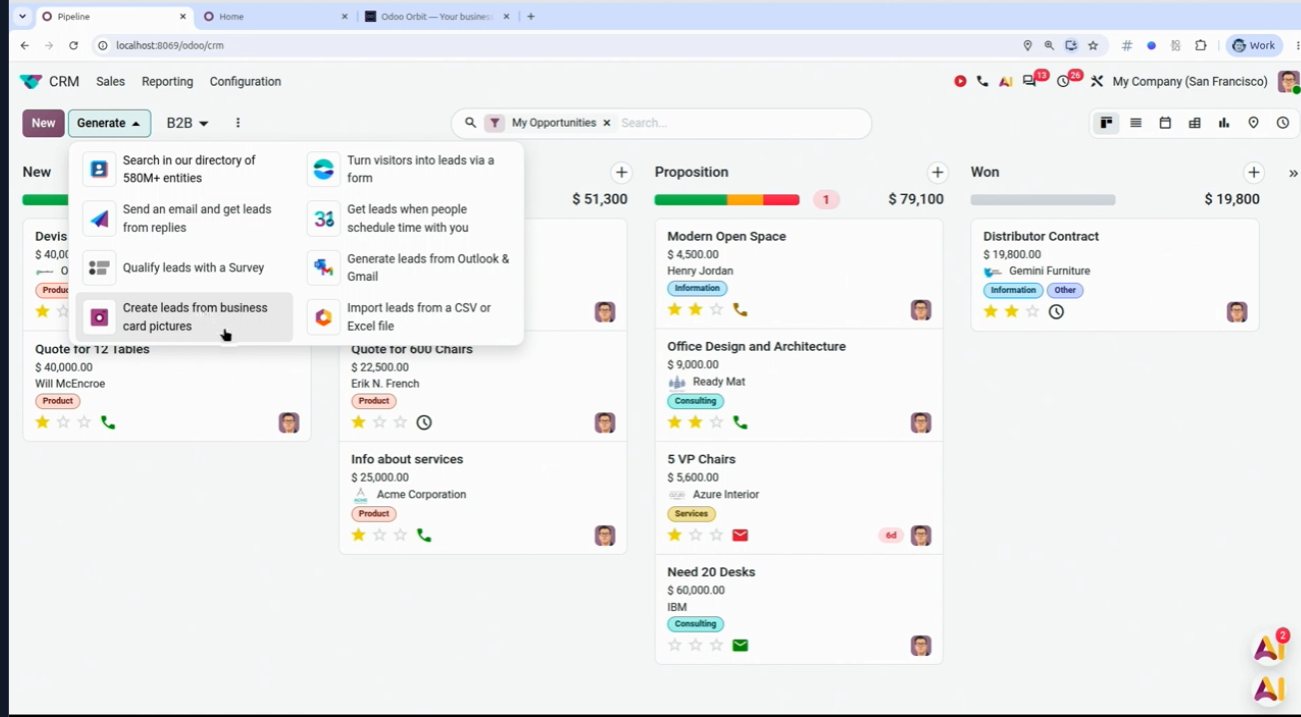
Task: Open the debug tools wrench icon
Action: [x=1096, y=81]
